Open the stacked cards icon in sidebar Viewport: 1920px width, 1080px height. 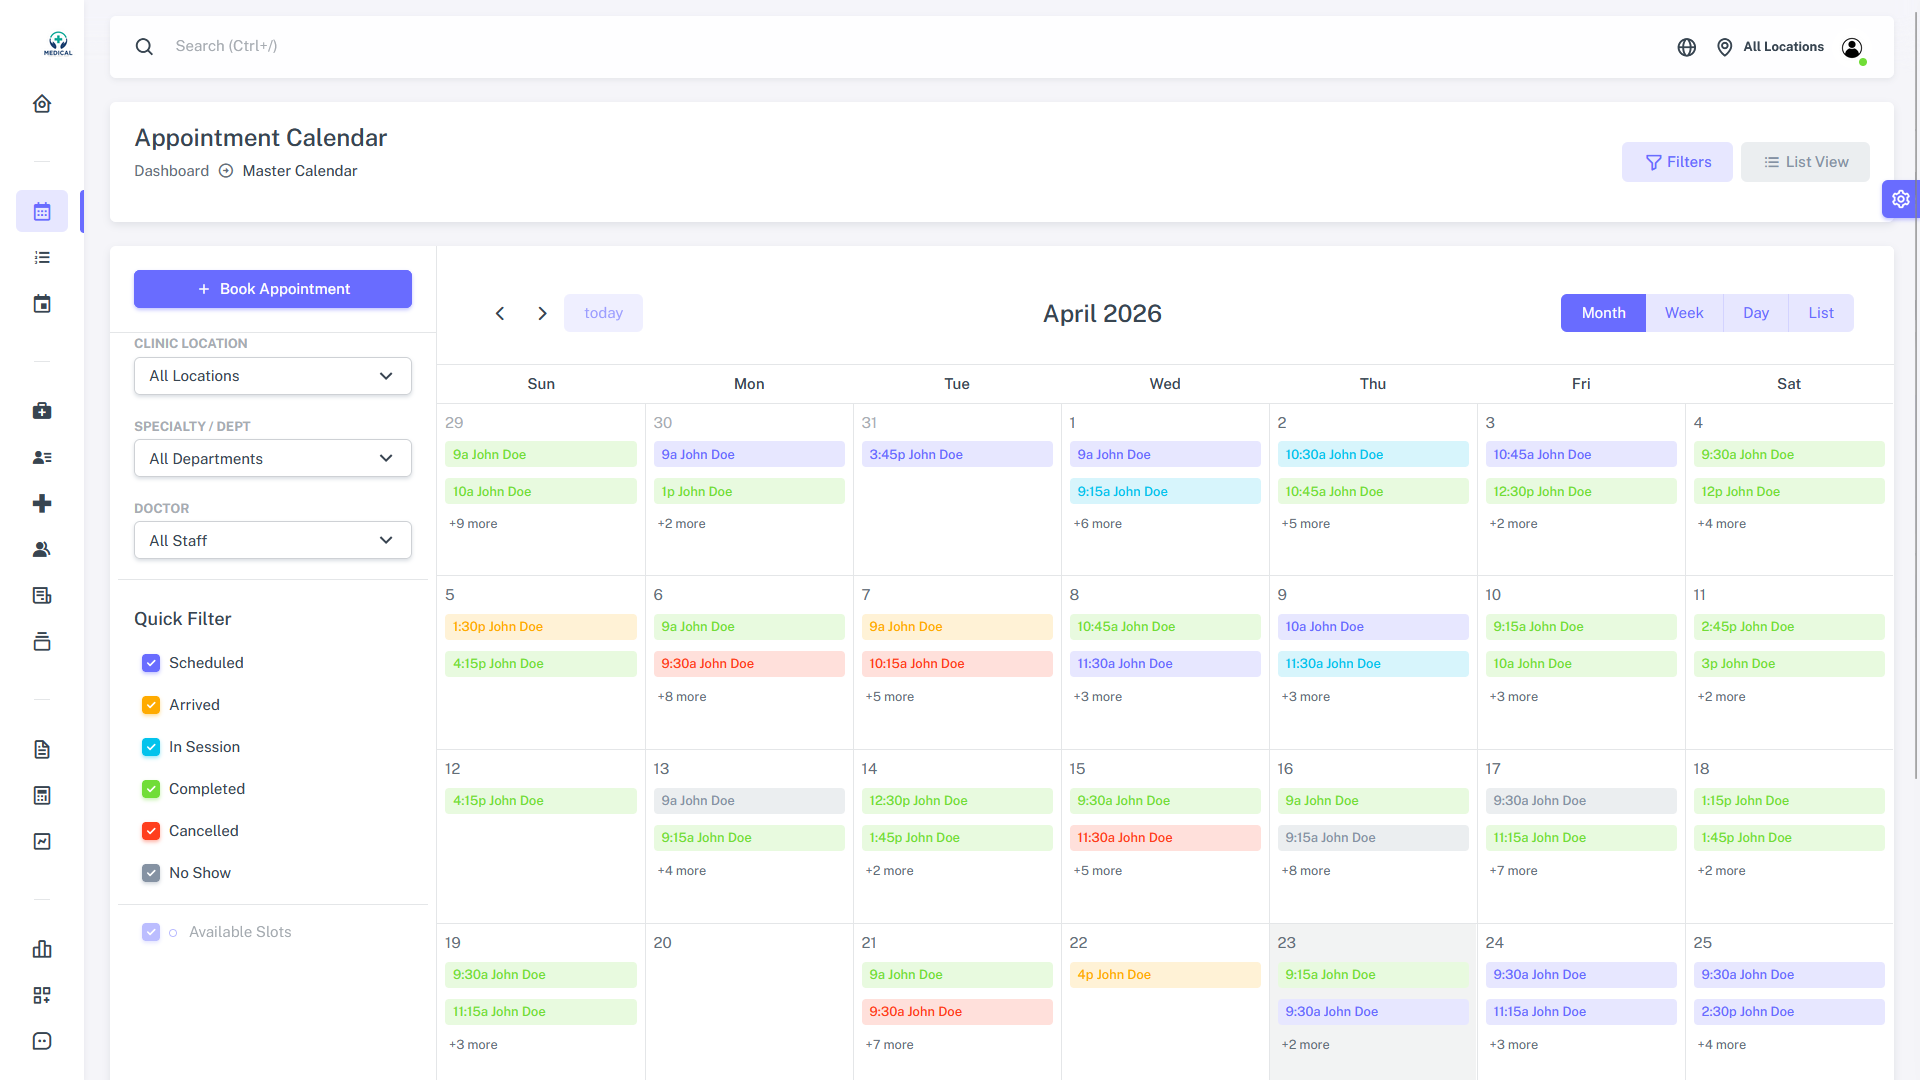click(x=42, y=642)
